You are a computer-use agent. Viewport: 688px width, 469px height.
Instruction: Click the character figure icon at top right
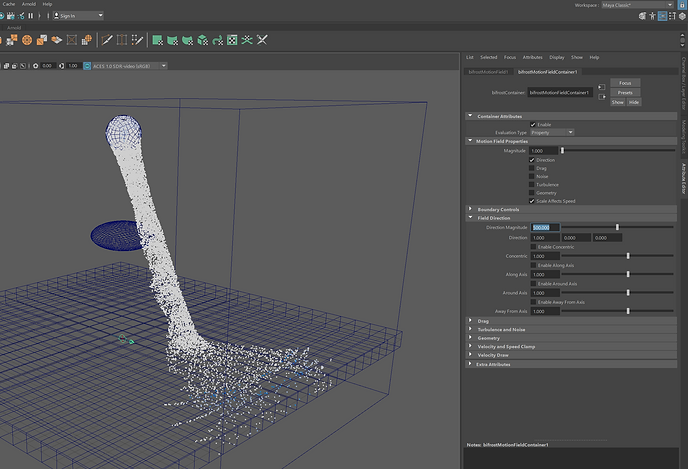click(652, 16)
